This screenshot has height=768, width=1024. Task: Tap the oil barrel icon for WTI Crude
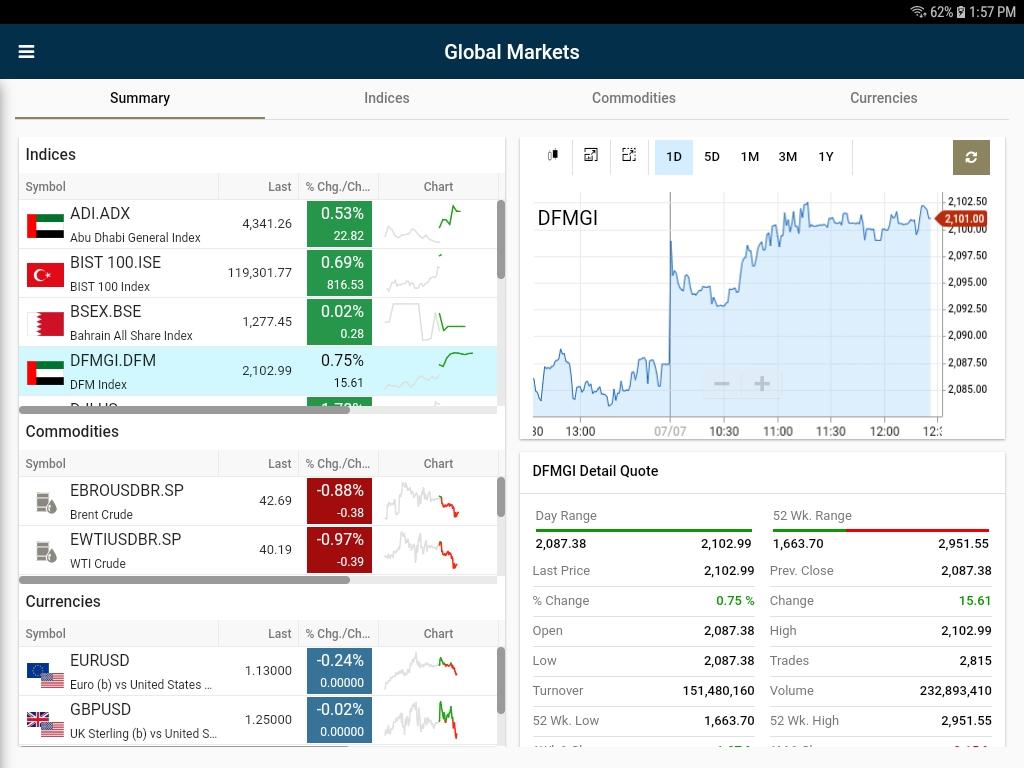pyautogui.click(x=46, y=552)
